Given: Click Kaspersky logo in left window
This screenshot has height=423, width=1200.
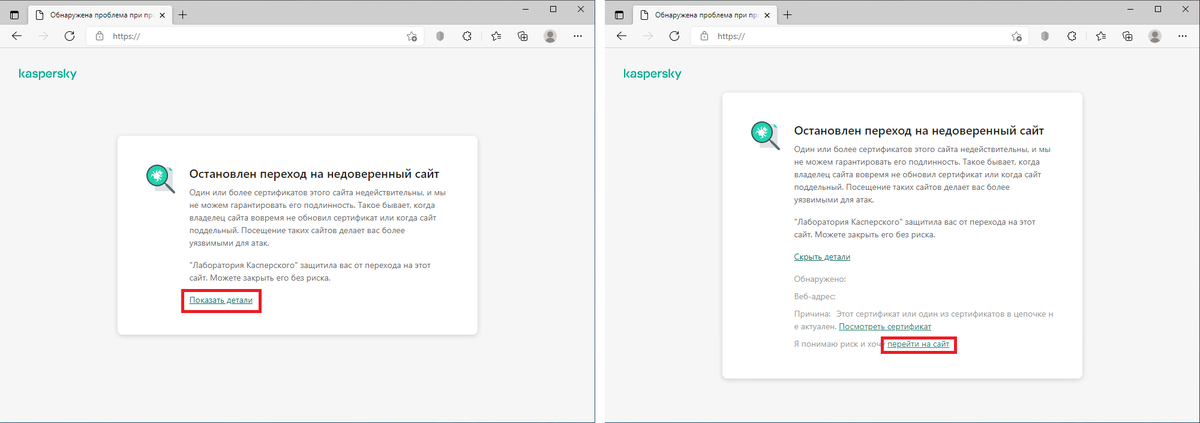Looking at the screenshot, I should [x=48, y=74].
